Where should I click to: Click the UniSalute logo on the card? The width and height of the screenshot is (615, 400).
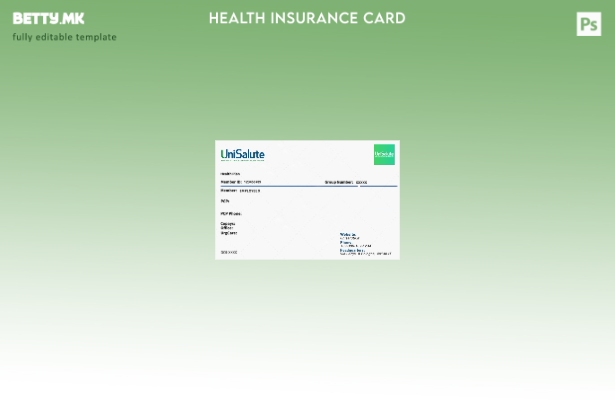242,155
